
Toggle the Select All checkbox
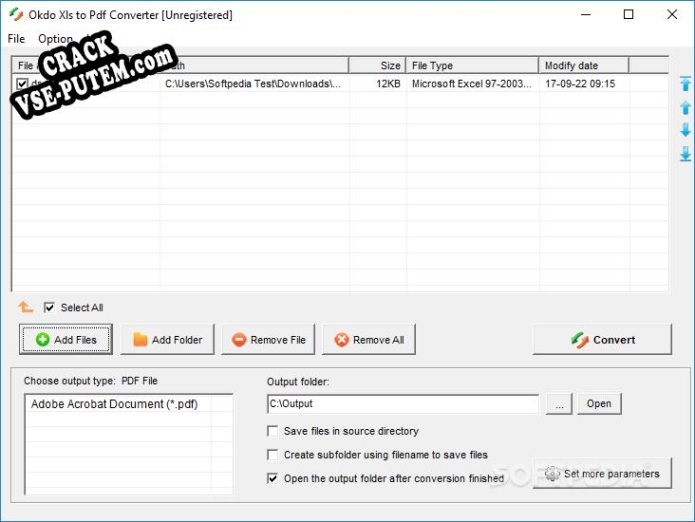pyautogui.click(x=50, y=308)
